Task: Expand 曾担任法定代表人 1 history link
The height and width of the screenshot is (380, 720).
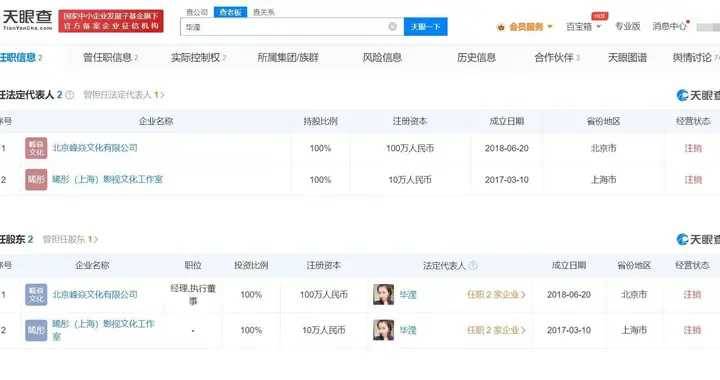Action: [124, 95]
